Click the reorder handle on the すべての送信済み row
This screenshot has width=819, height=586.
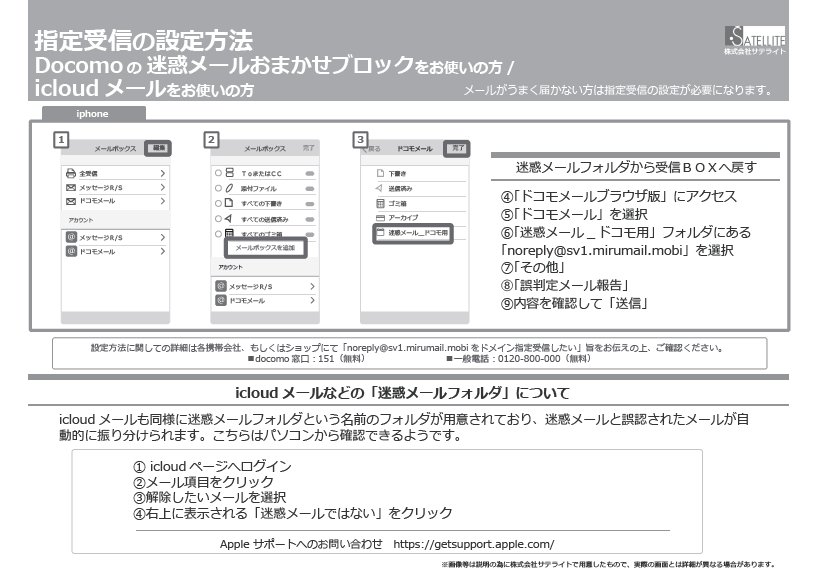[310, 219]
